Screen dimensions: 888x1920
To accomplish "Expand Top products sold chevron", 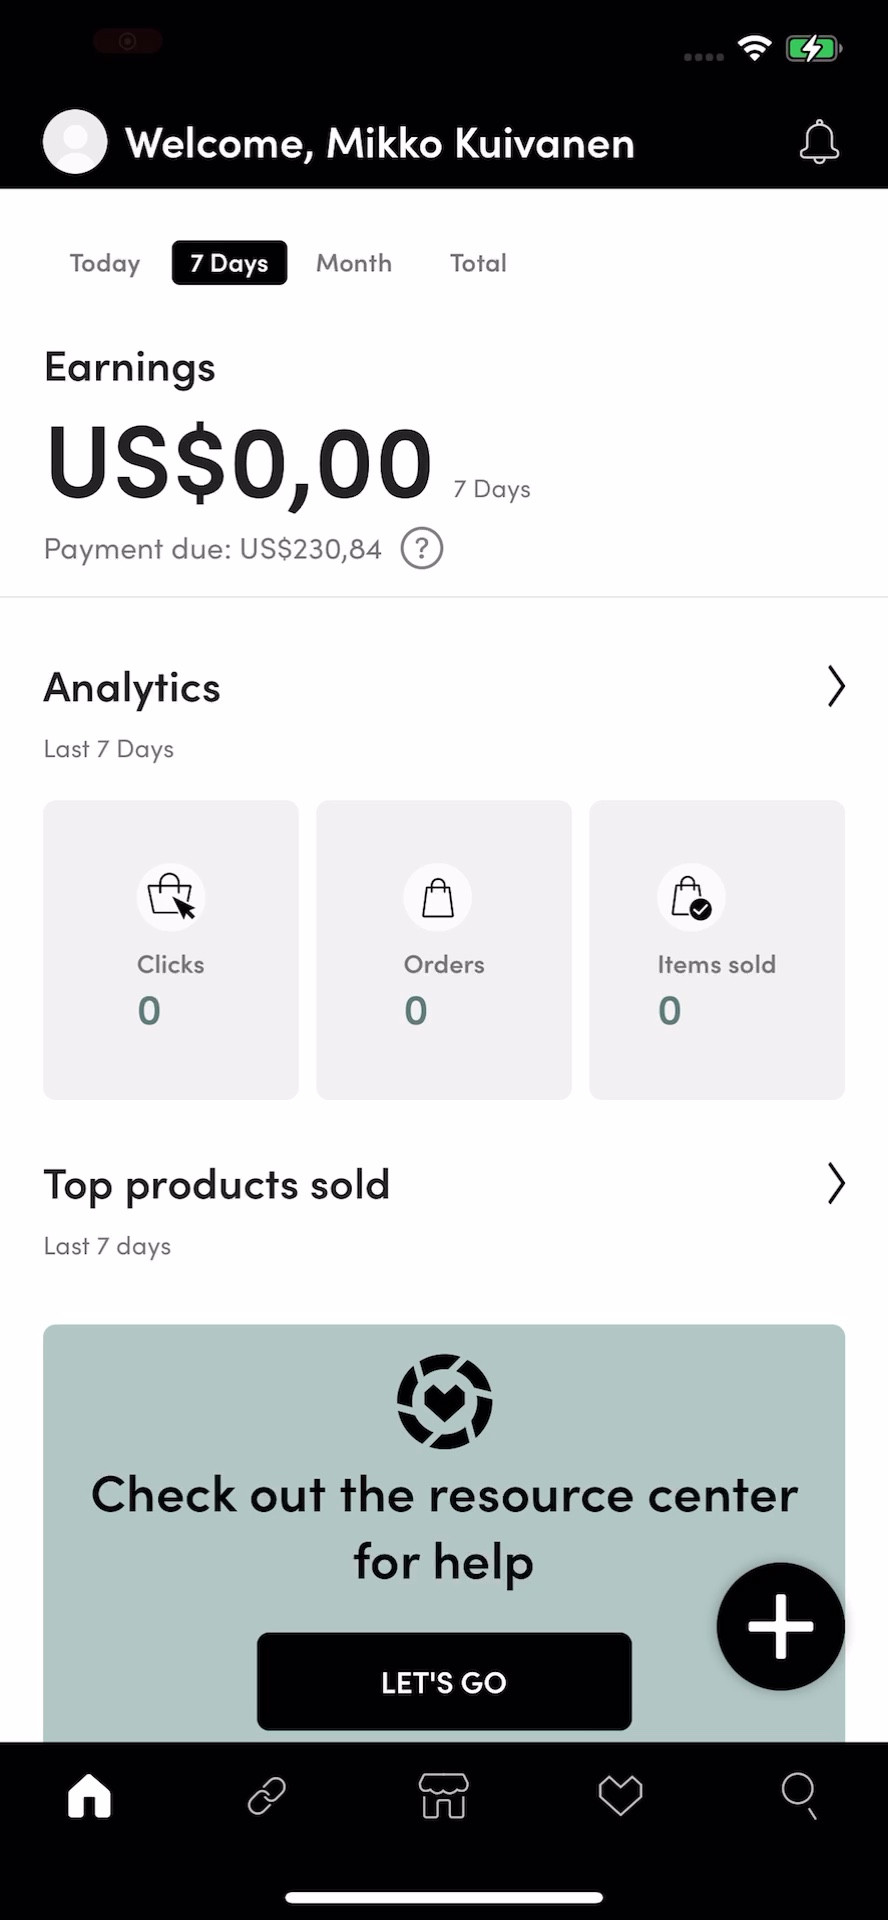I will (836, 1184).
